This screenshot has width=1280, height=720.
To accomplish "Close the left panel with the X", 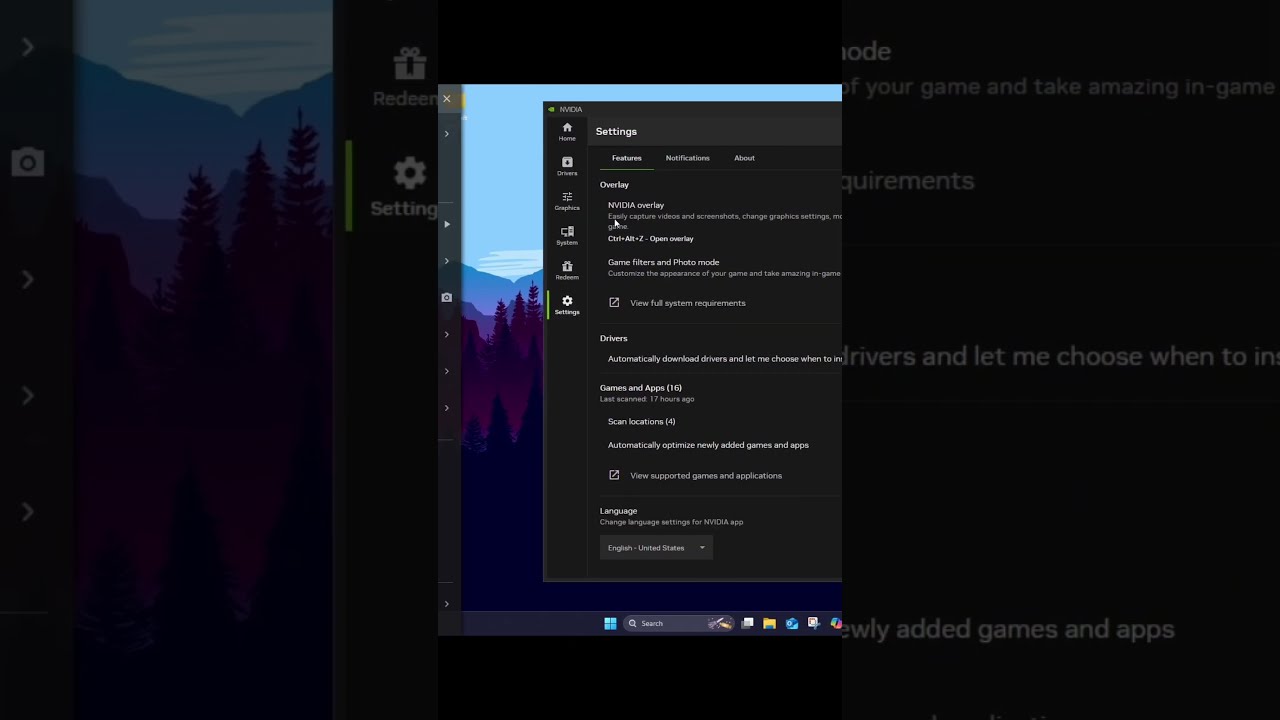I will tap(446, 99).
